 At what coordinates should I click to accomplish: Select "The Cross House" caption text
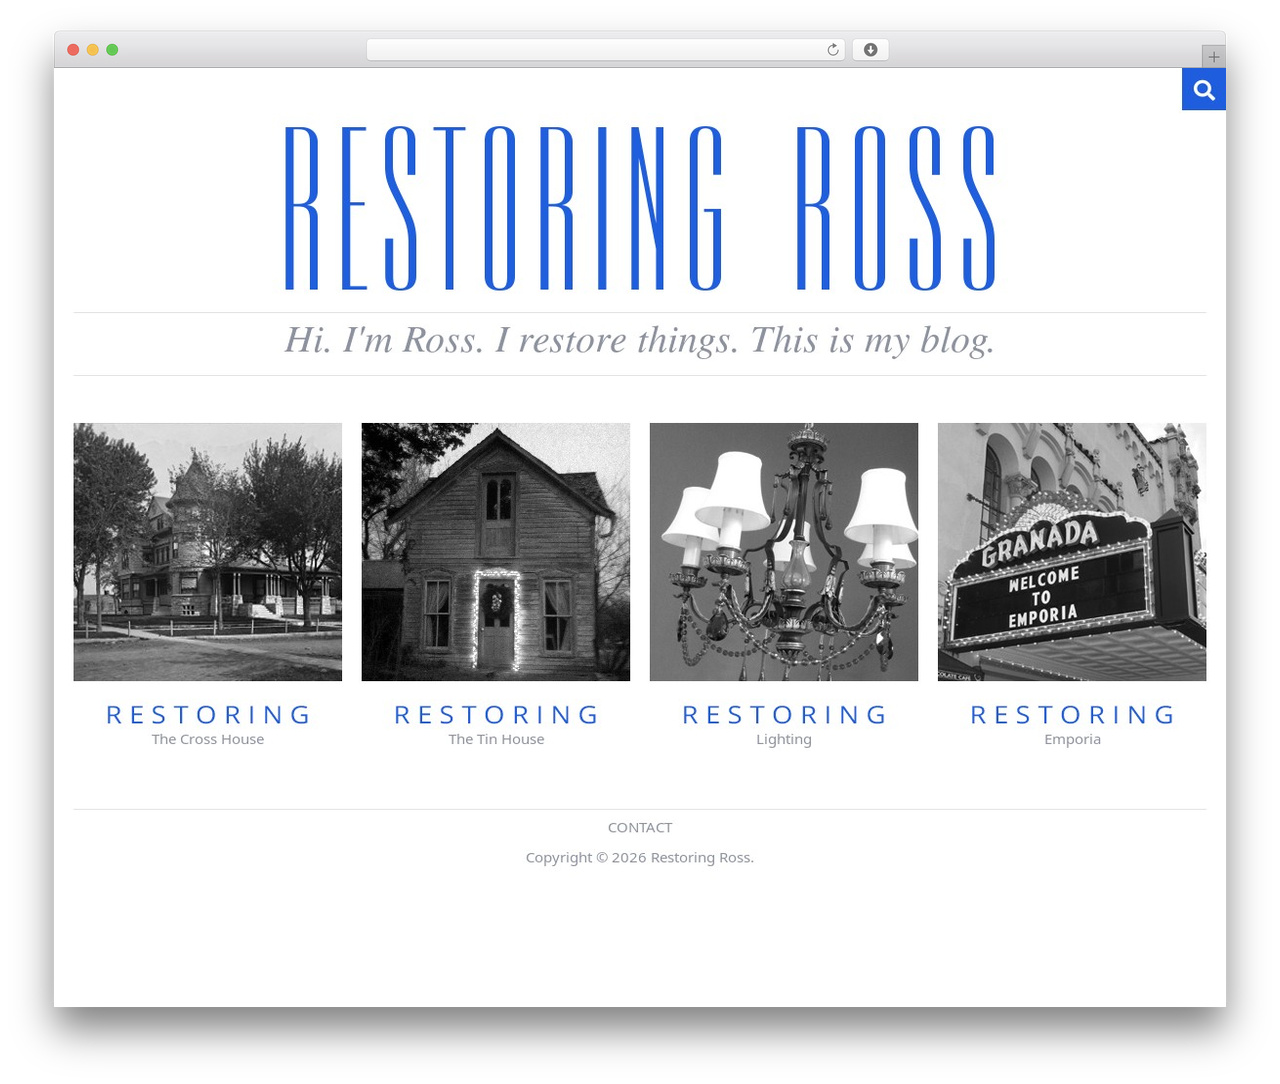[208, 739]
